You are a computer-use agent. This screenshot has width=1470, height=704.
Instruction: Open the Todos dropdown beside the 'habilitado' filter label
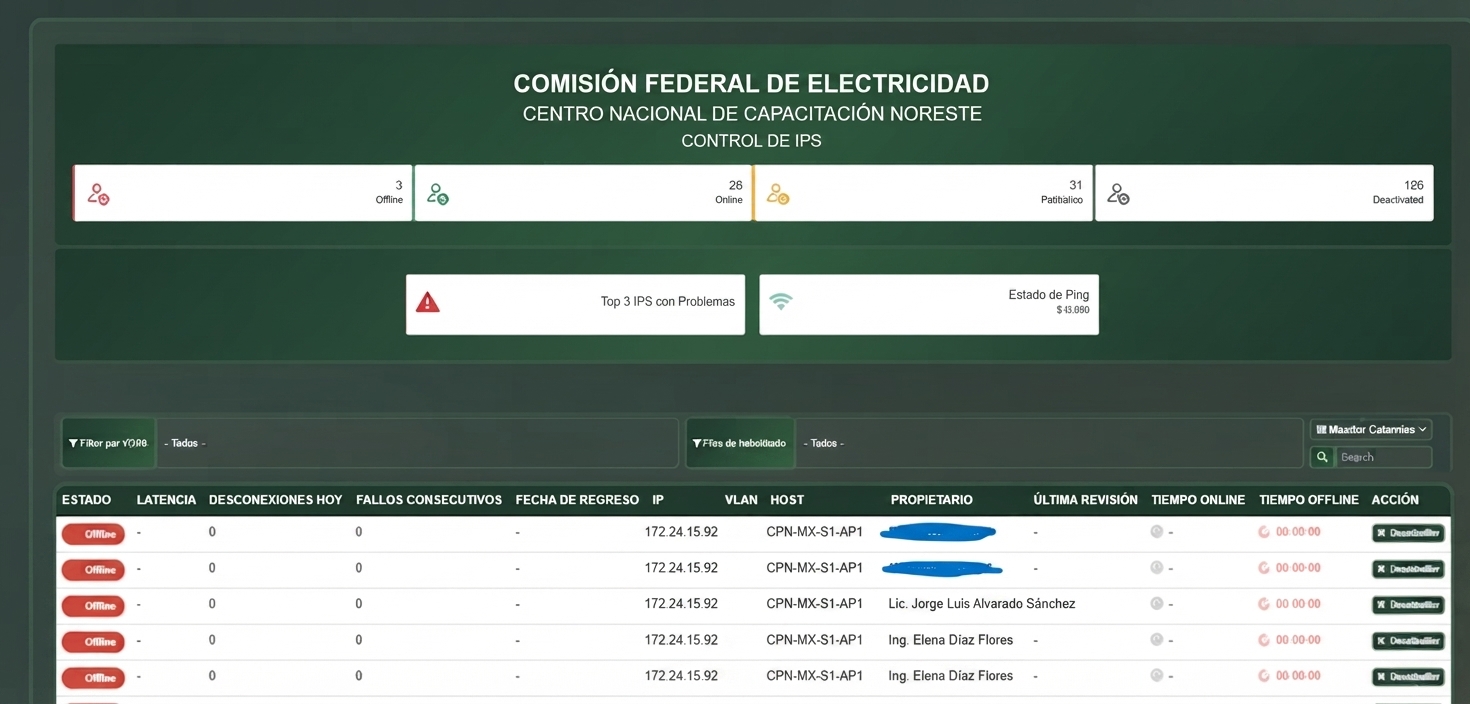[1049, 443]
